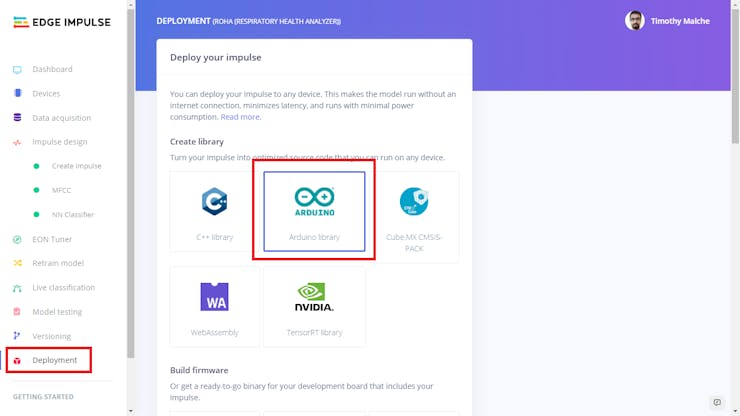
Task: Open the Versioning page
Action: click(51, 336)
